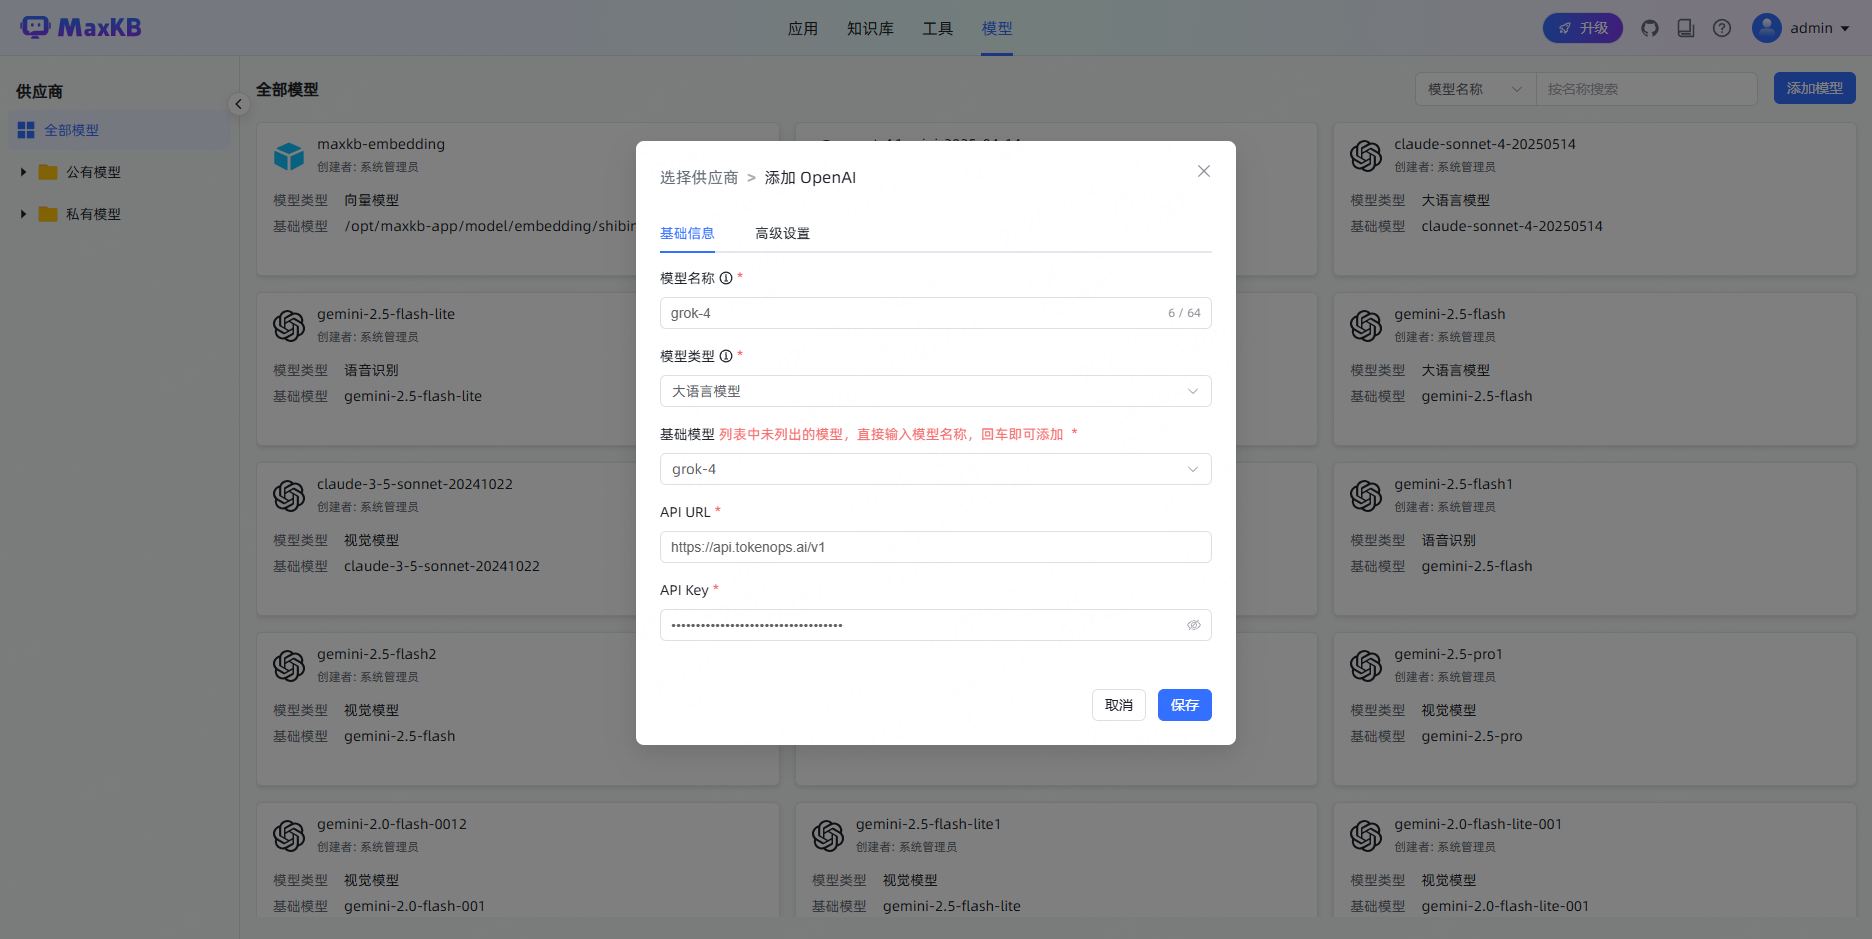The height and width of the screenshot is (939, 1872).
Task: Open the 模型名称 search filter dropdown
Action: [1475, 89]
